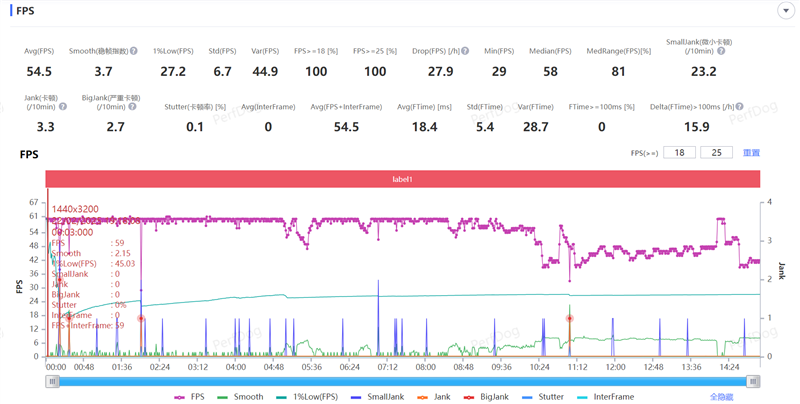The width and height of the screenshot is (800, 404).
Task: Collapse the FPS panel with the arrow
Action: pyautogui.click(x=786, y=11)
